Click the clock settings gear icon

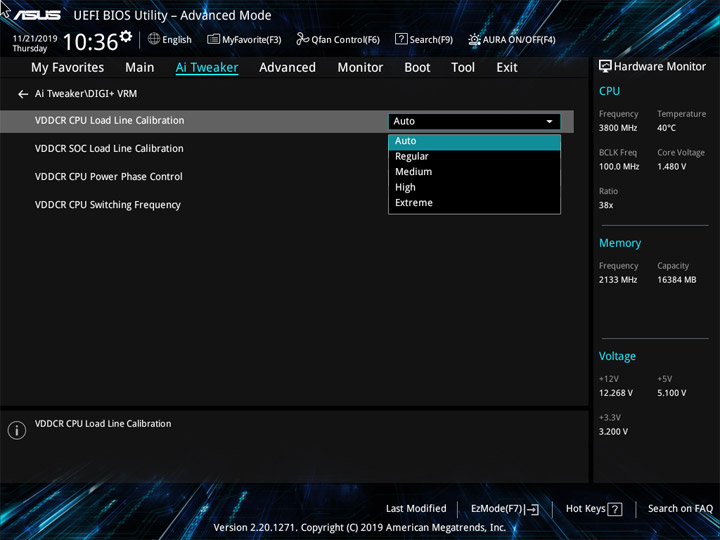125,35
